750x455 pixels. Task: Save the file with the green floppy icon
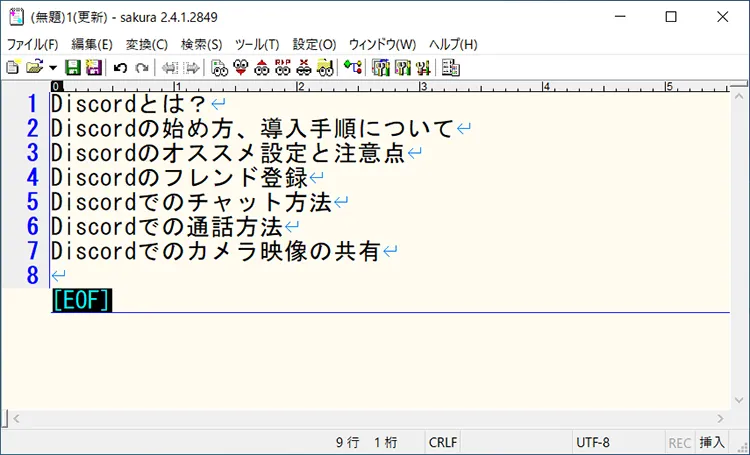pyautogui.click(x=73, y=67)
